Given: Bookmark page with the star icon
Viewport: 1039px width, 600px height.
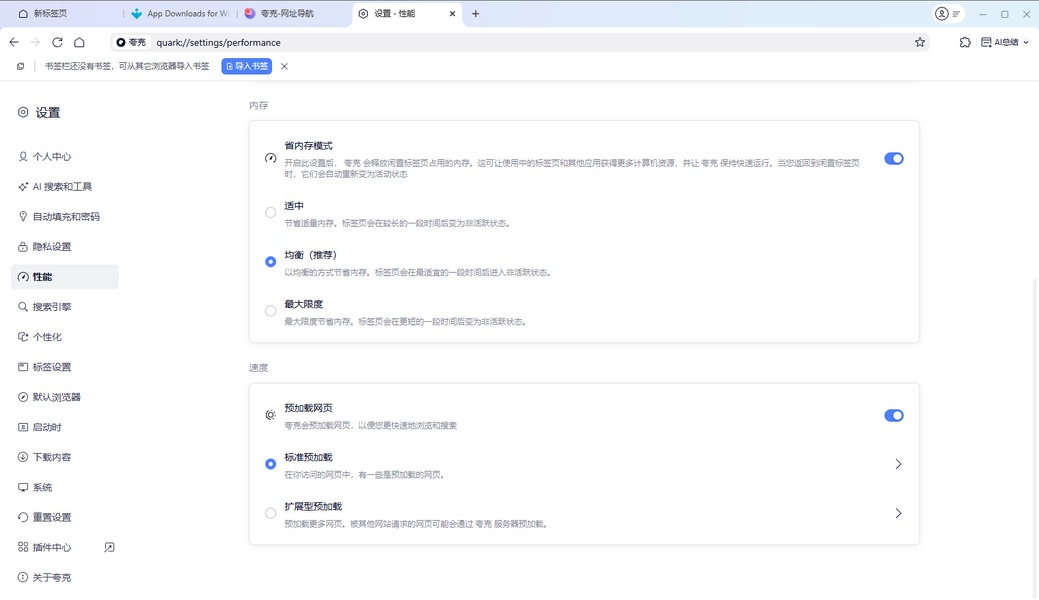Looking at the screenshot, I should tap(919, 42).
